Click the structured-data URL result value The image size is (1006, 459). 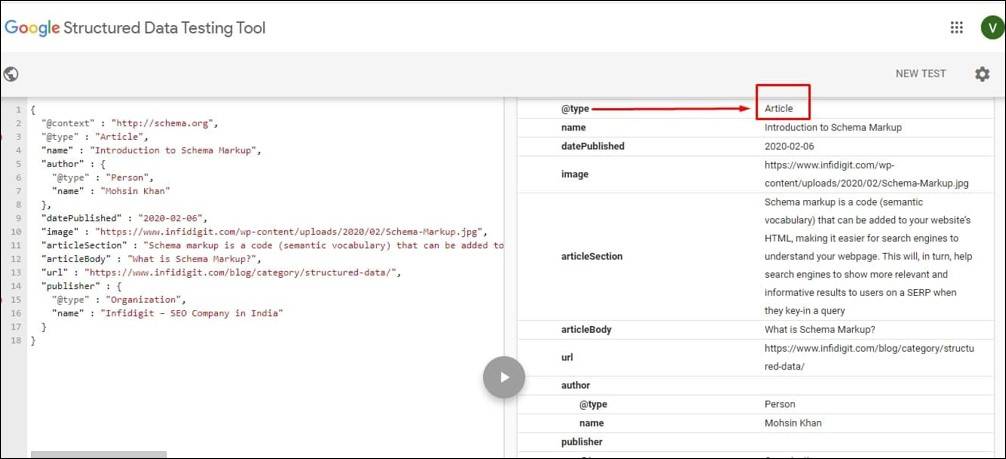pyautogui.click(x=869, y=358)
